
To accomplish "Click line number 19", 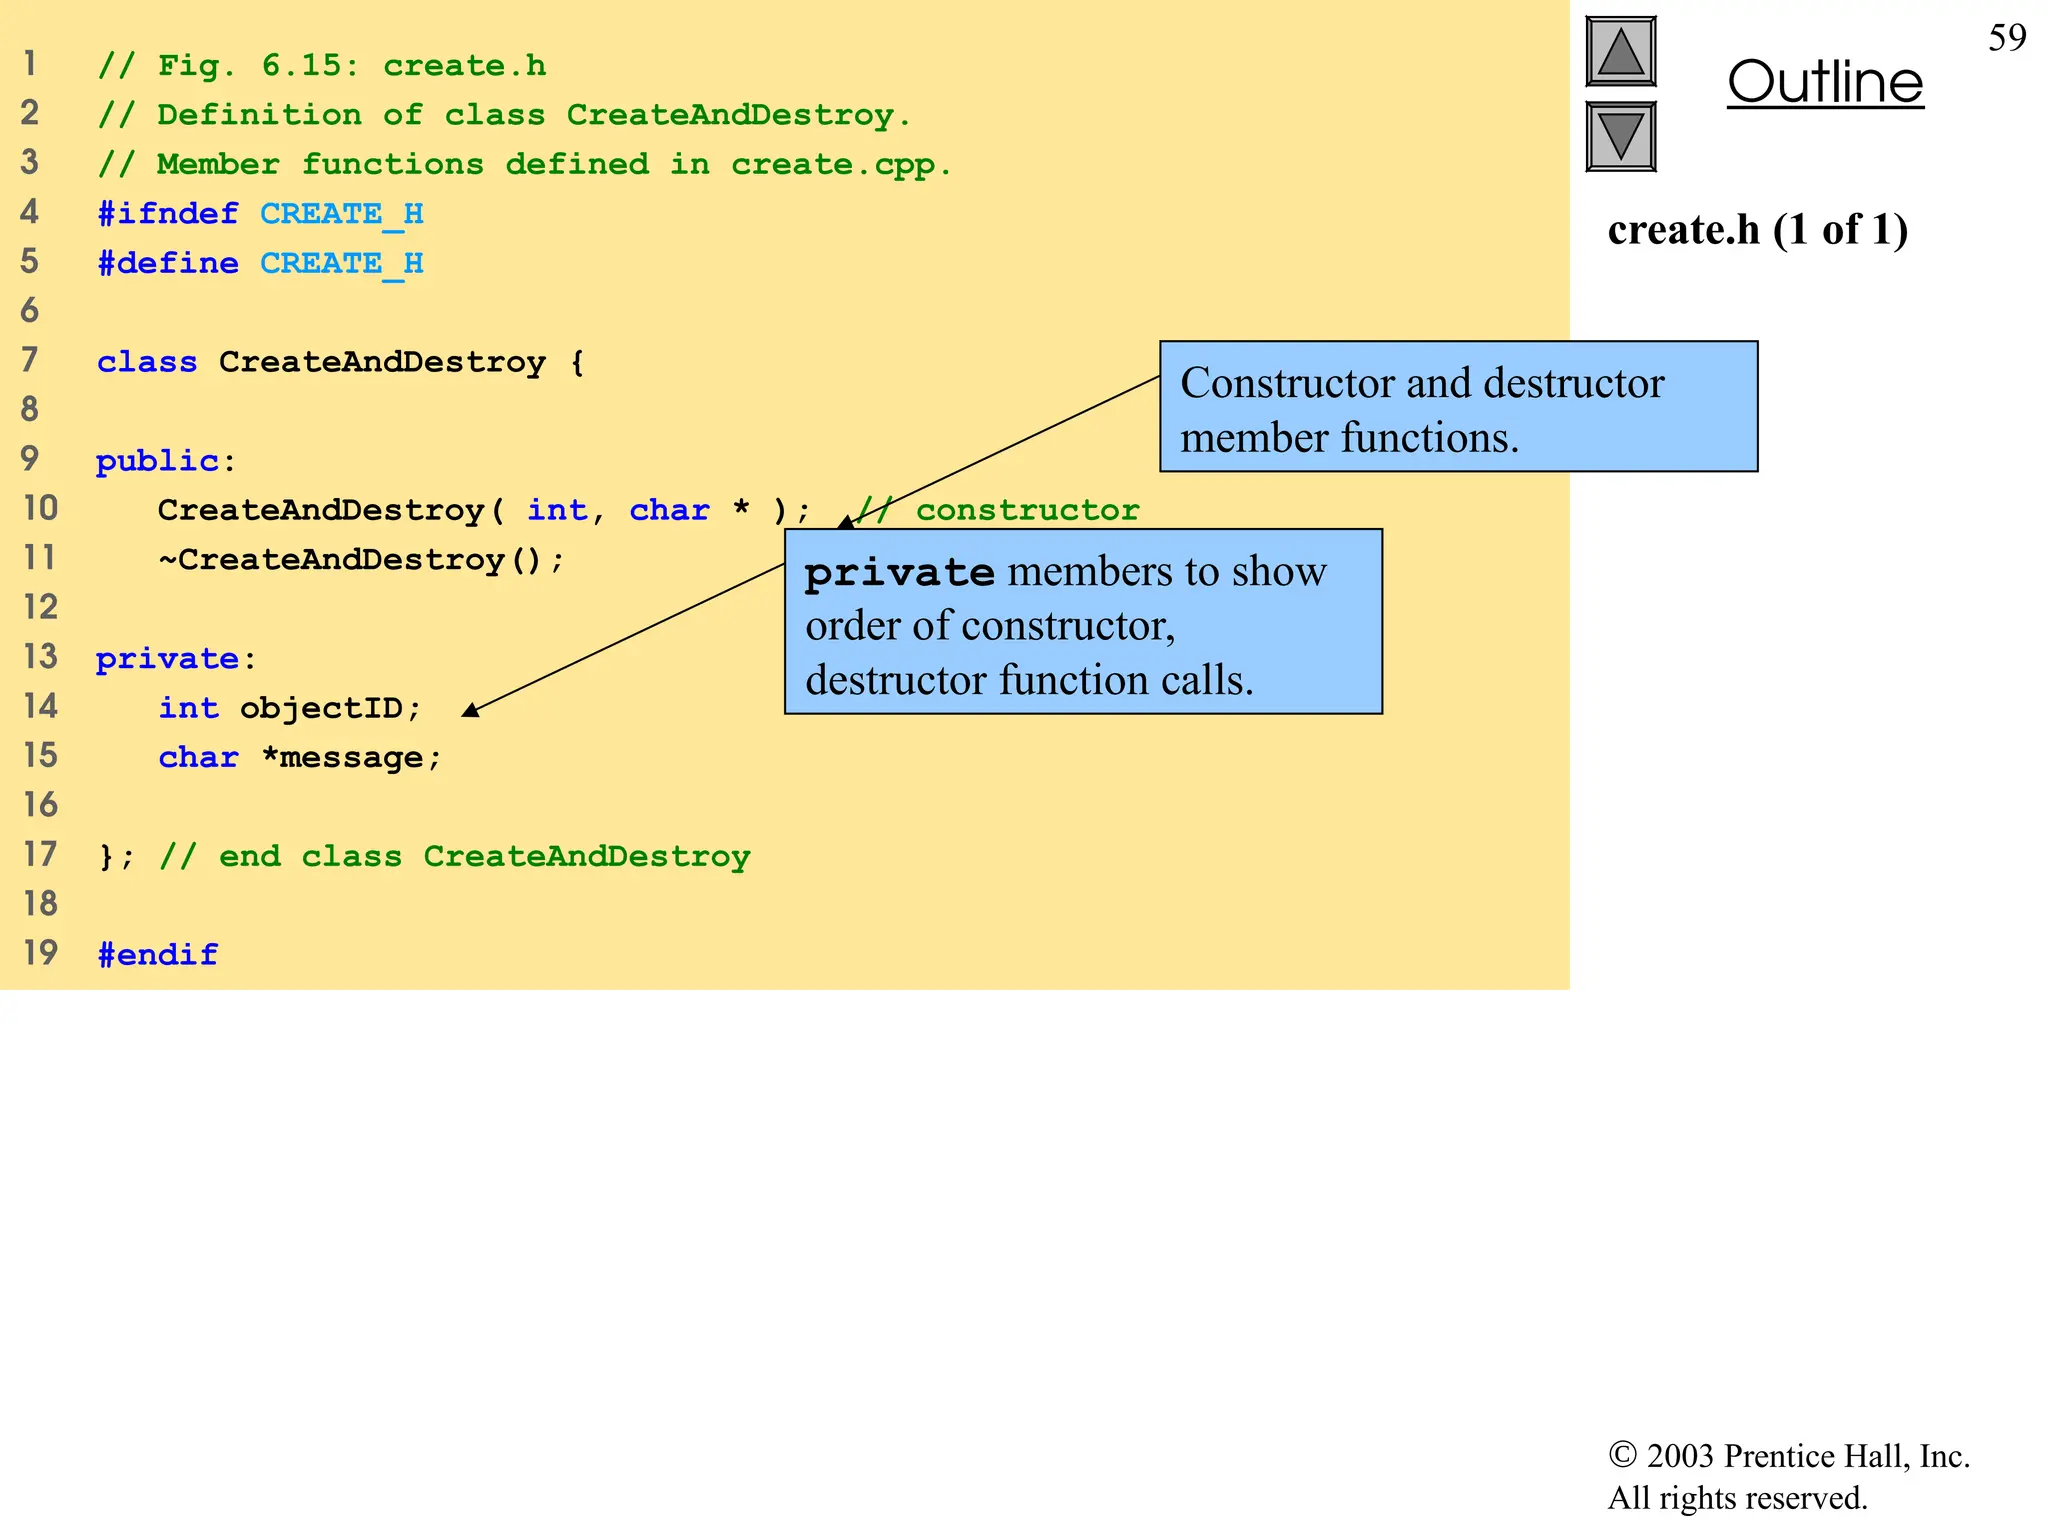I will click(x=41, y=953).
